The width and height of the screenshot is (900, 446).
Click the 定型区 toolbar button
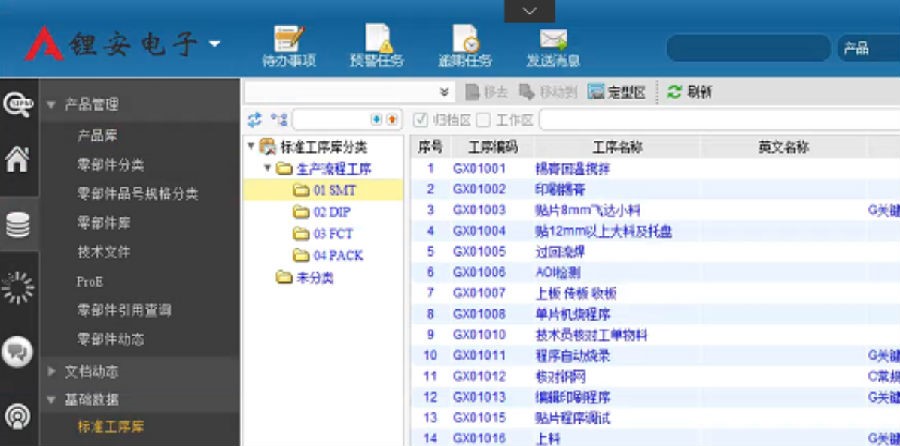pyautogui.click(x=616, y=92)
